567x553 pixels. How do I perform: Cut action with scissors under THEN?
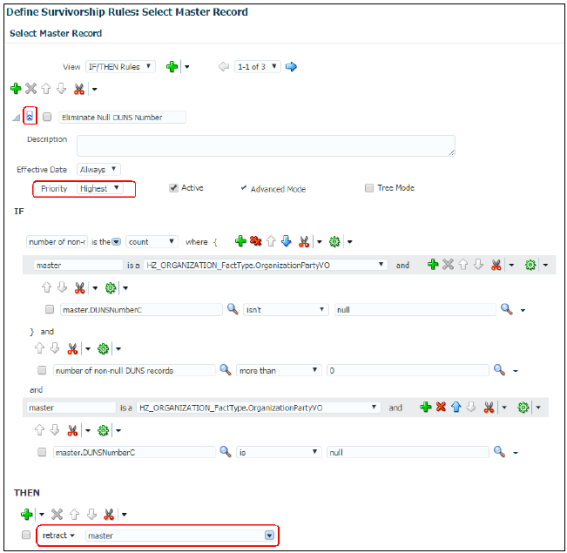coord(108,514)
